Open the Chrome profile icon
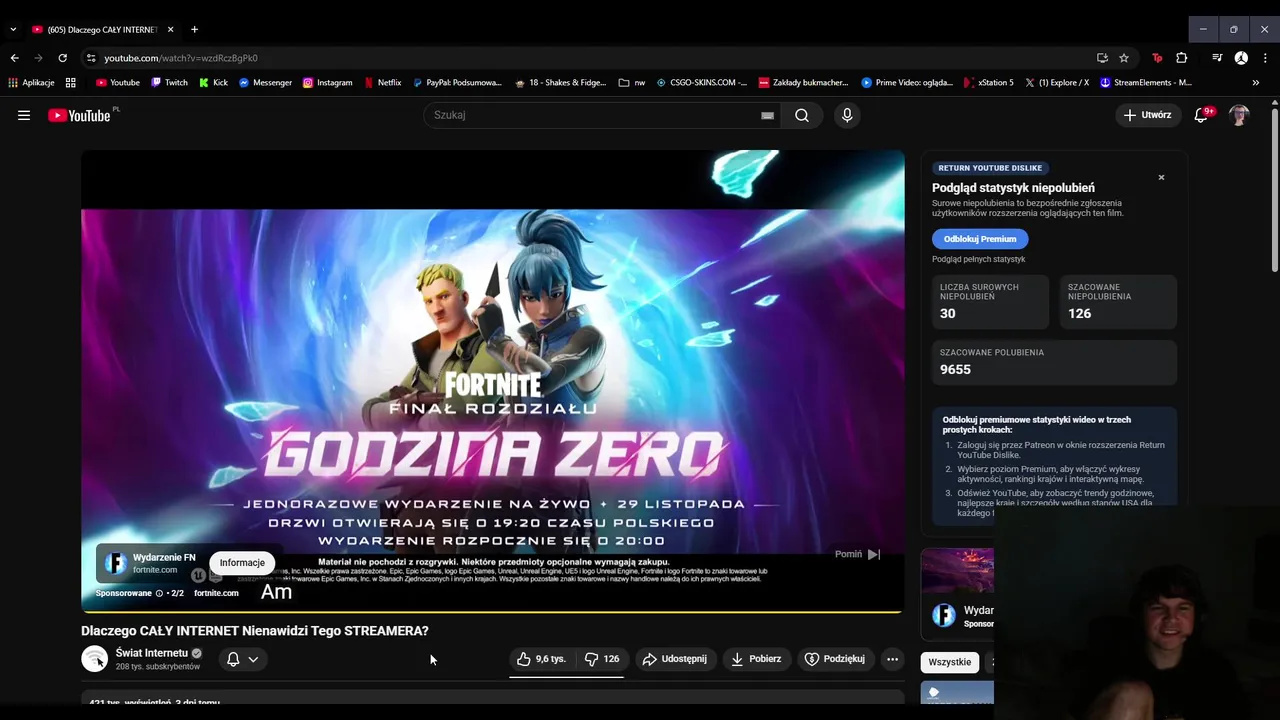This screenshot has width=1280, height=720. 1241,58
